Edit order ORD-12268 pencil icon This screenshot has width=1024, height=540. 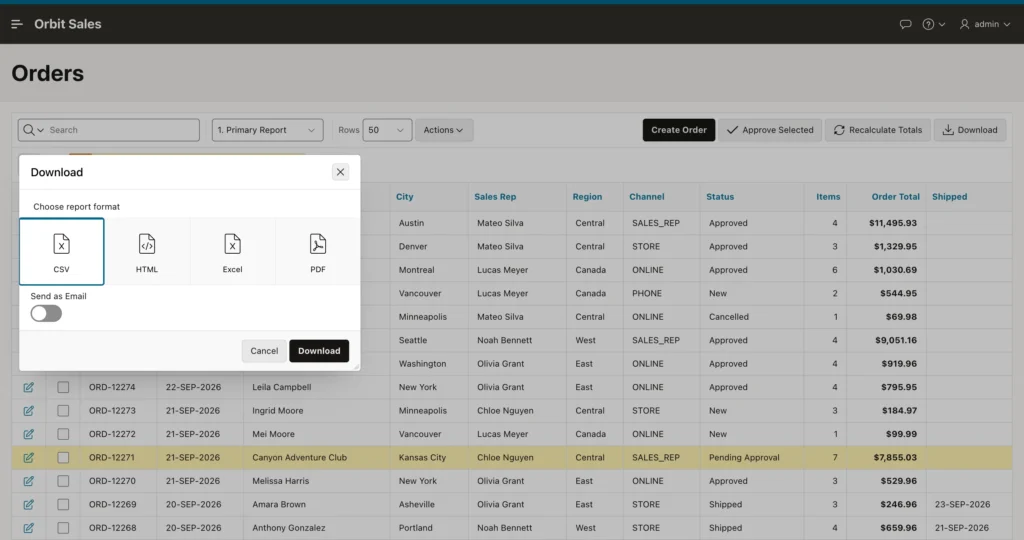29,528
